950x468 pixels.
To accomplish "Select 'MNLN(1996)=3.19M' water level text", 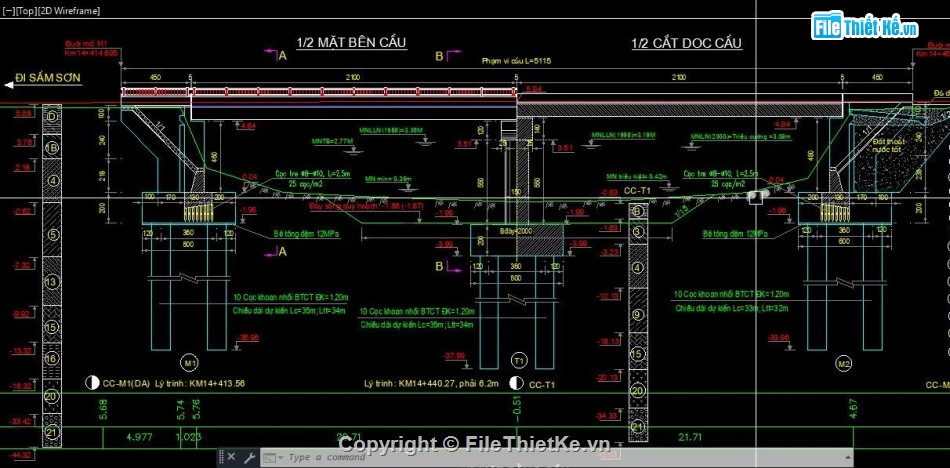I will pos(623,135).
